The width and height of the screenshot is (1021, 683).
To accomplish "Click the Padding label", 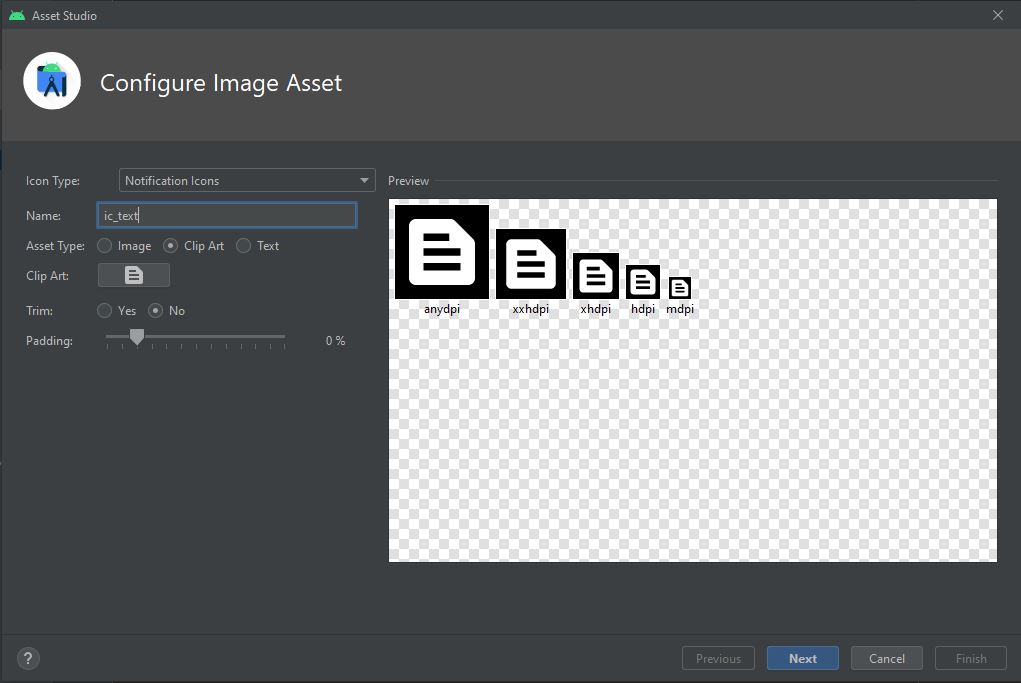I will coord(49,341).
